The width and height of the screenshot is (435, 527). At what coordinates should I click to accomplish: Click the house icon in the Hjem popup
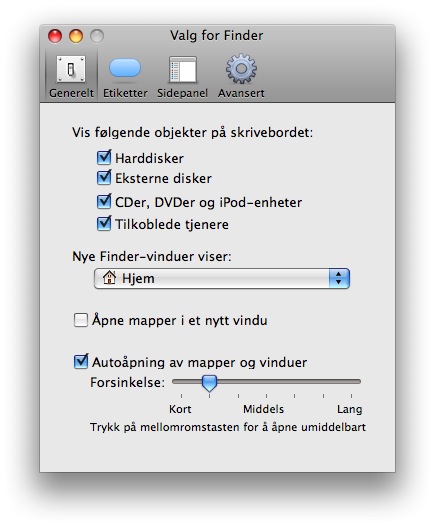(x=109, y=278)
